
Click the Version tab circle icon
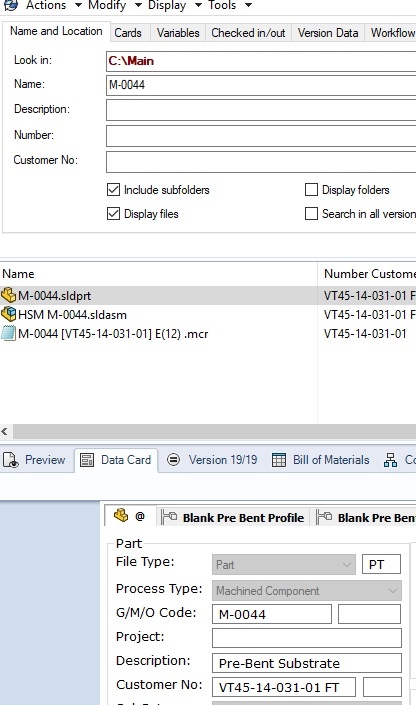173,460
